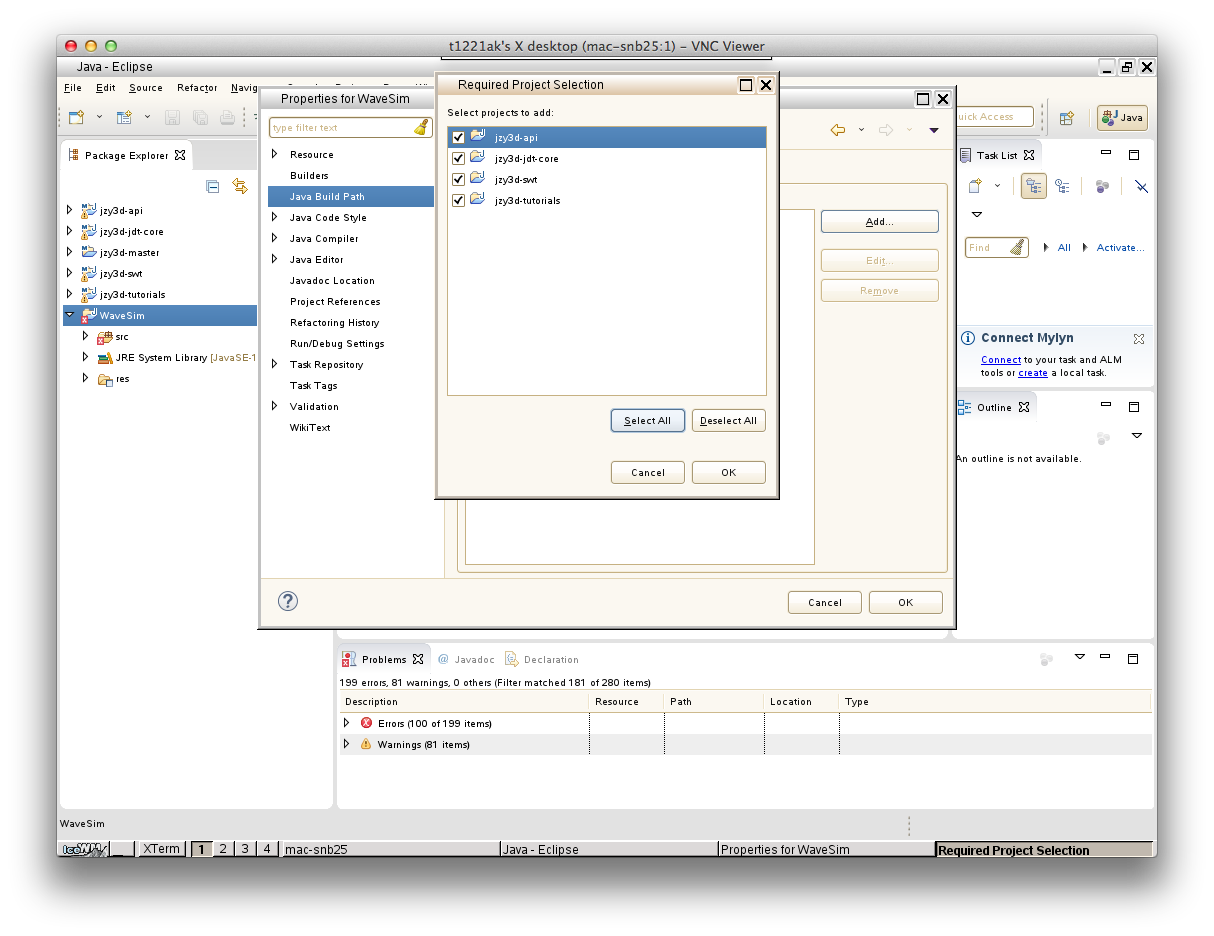Uncheck the jzy3d-swt project checkbox
The width and height of the screenshot is (1214, 936).
tap(459, 179)
